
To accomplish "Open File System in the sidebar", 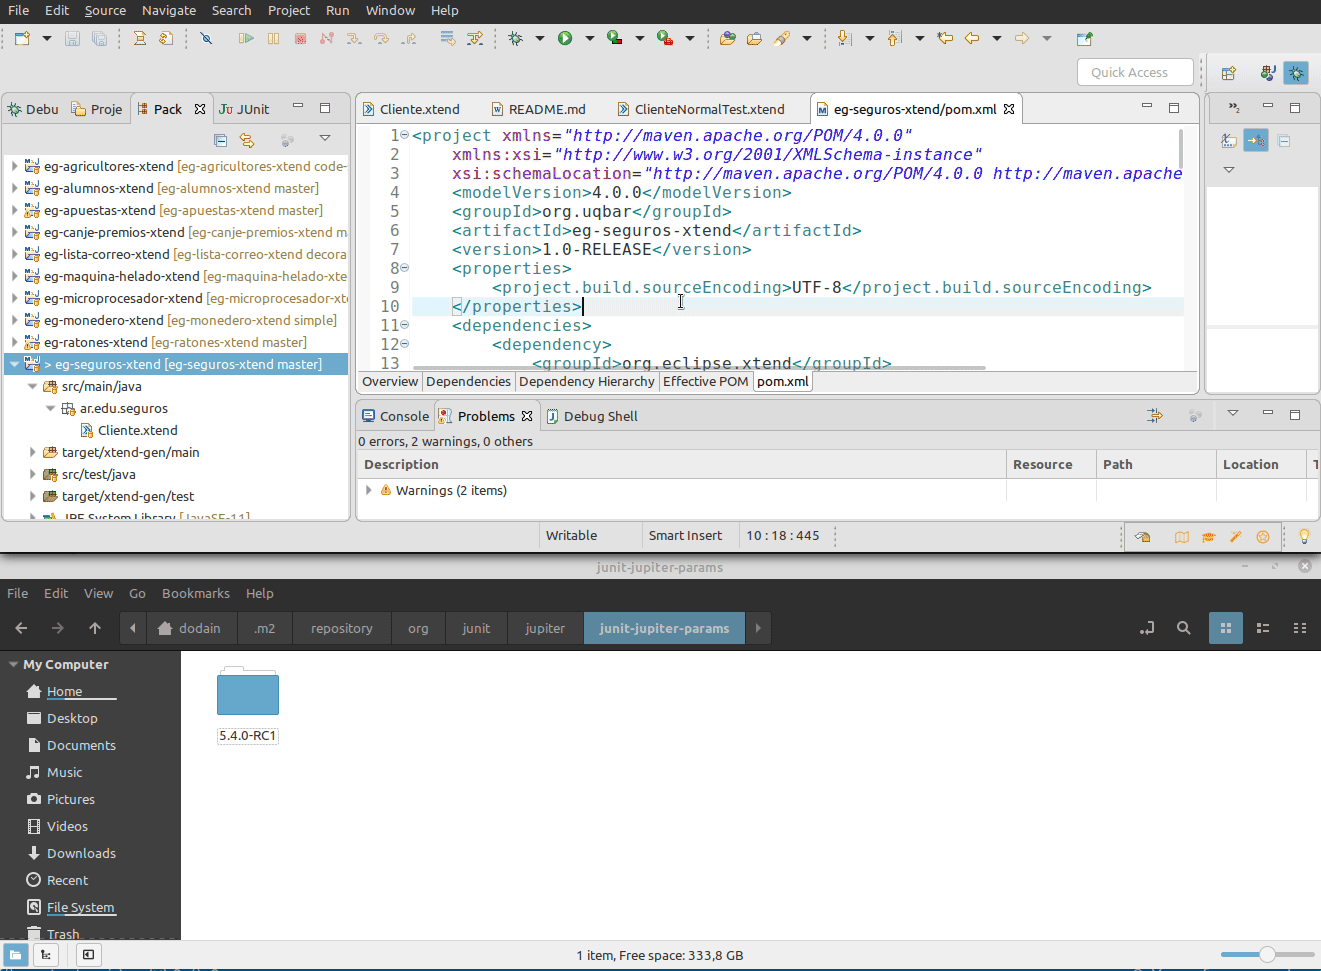I will 80,907.
